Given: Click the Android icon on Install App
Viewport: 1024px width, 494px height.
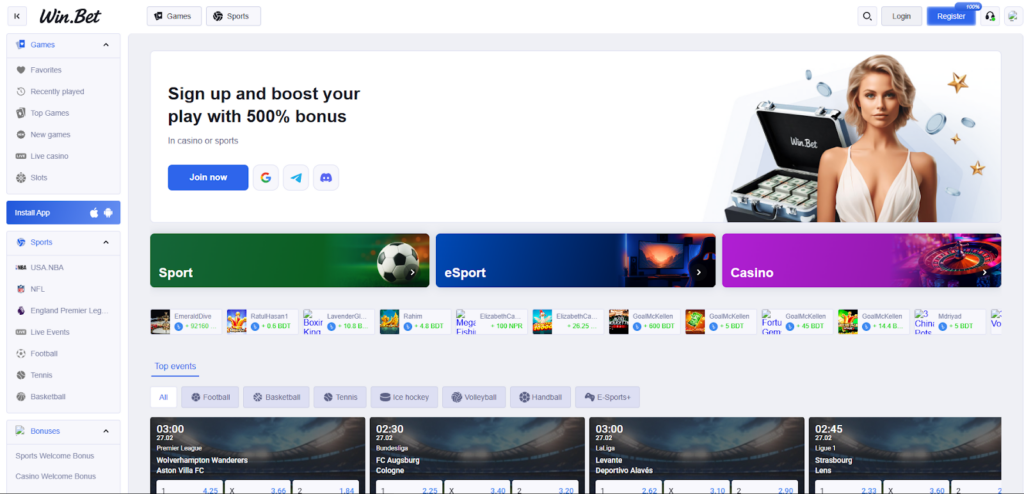Looking at the screenshot, I should (108, 213).
